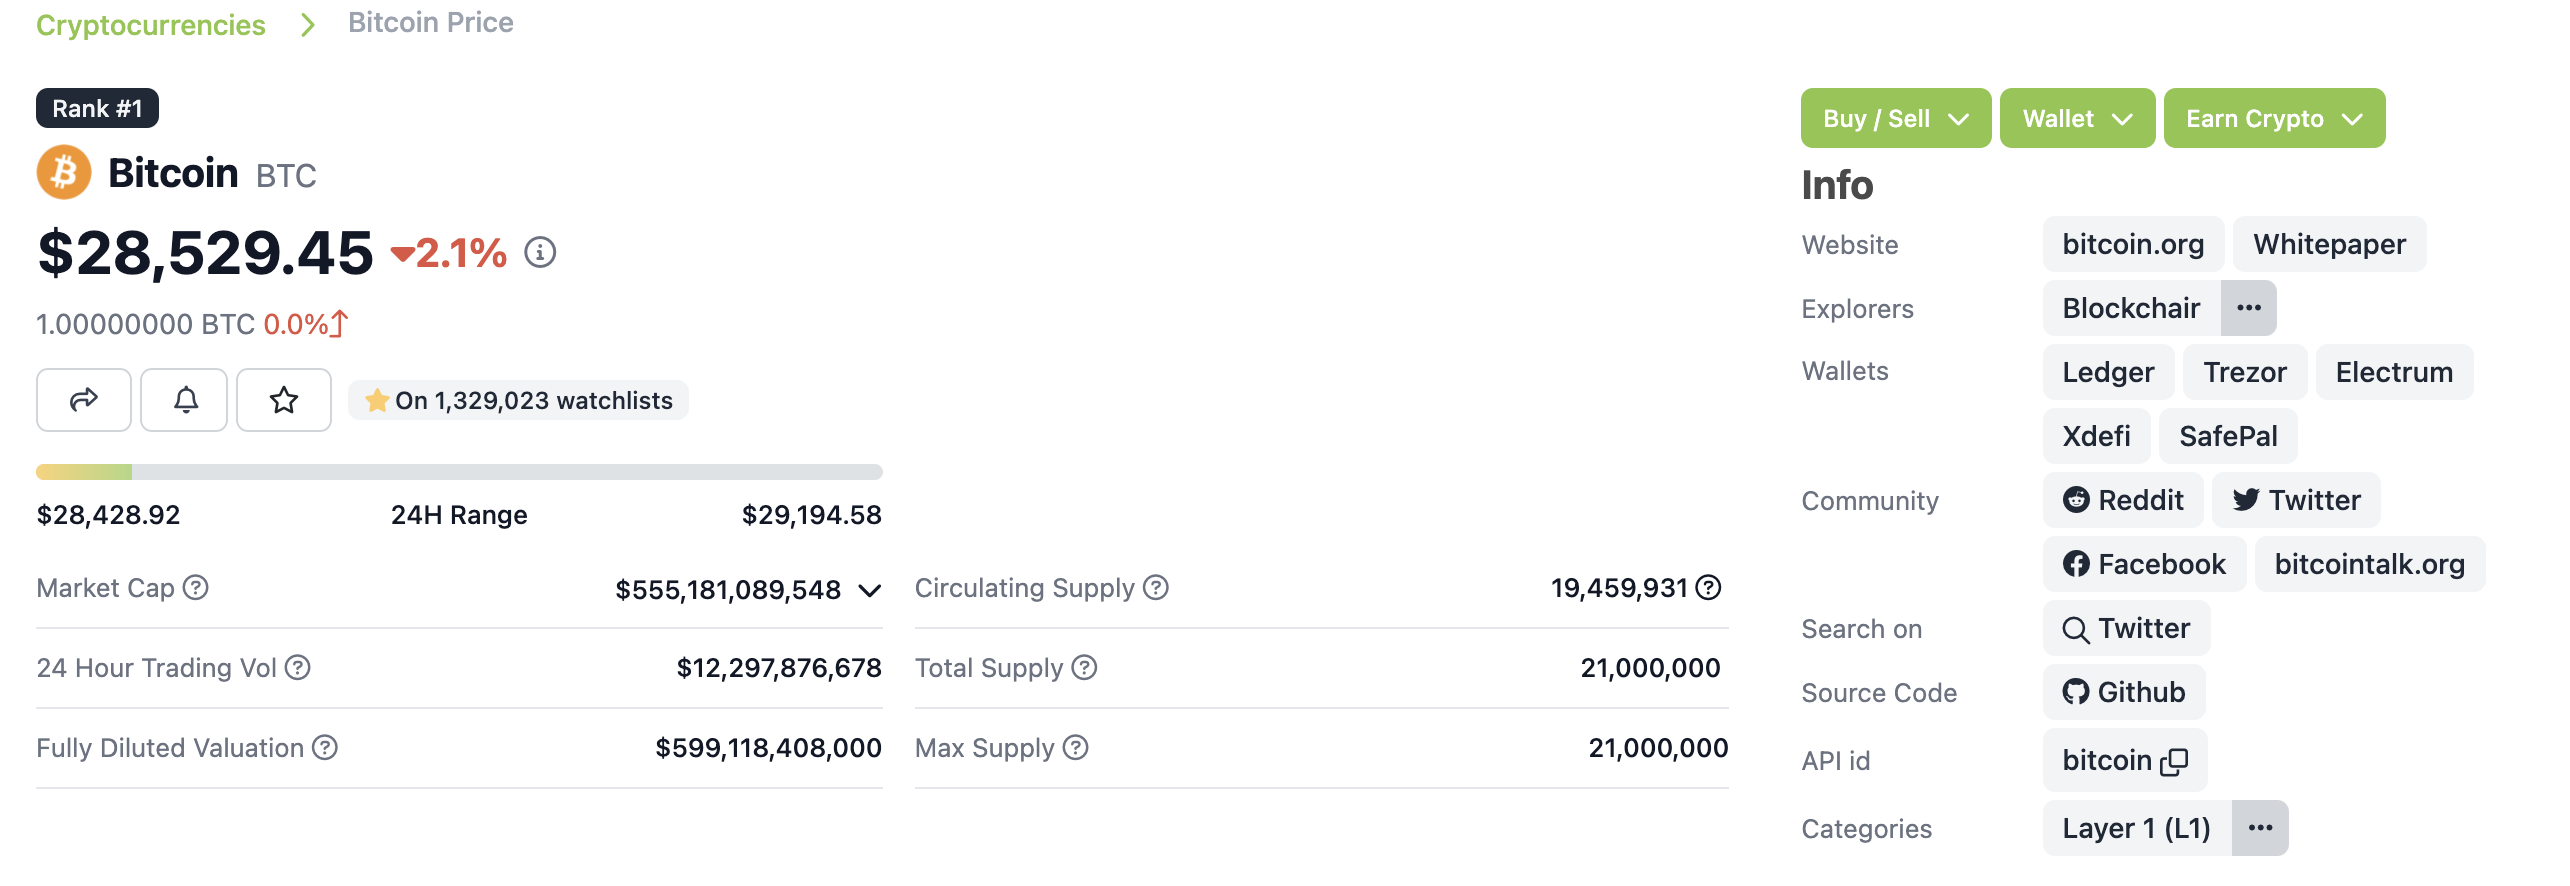The height and width of the screenshot is (886, 2570).
Task: Show more categories beside Layer 1
Action: pos(2259,828)
